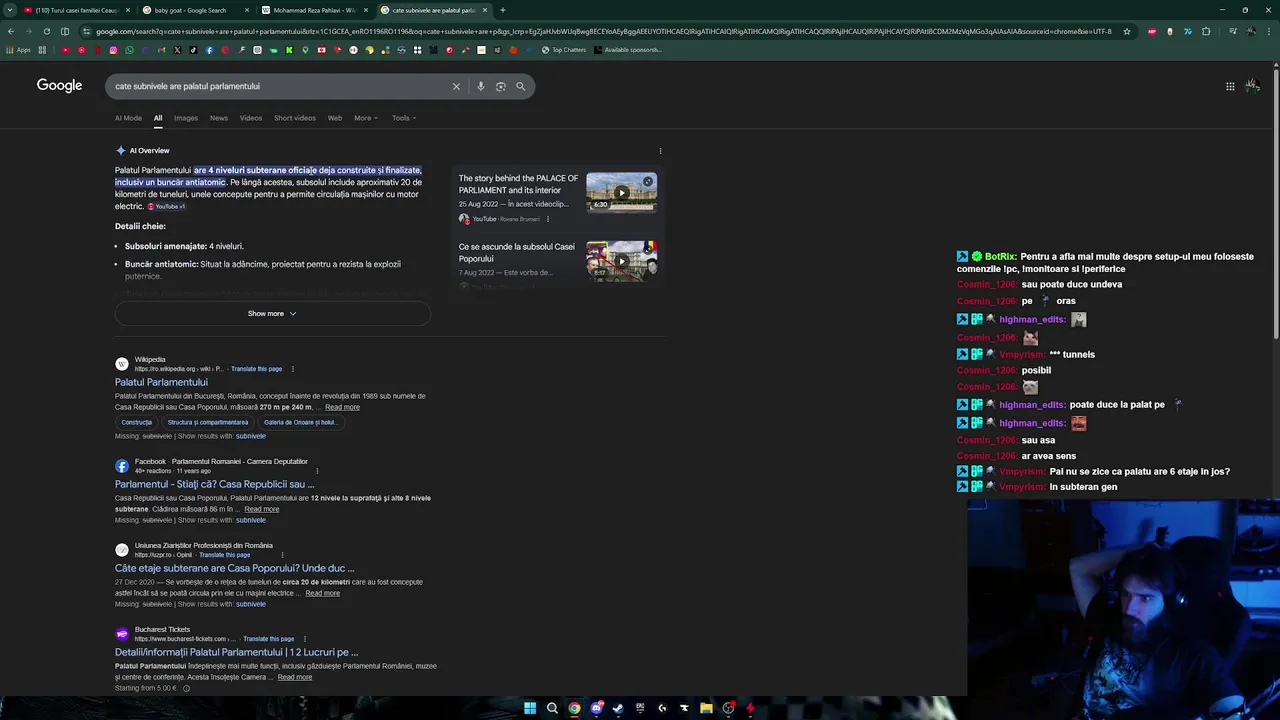Open Instagram bookmark in bookmarks bar
This screenshot has height=720, width=1280.
tap(113, 50)
